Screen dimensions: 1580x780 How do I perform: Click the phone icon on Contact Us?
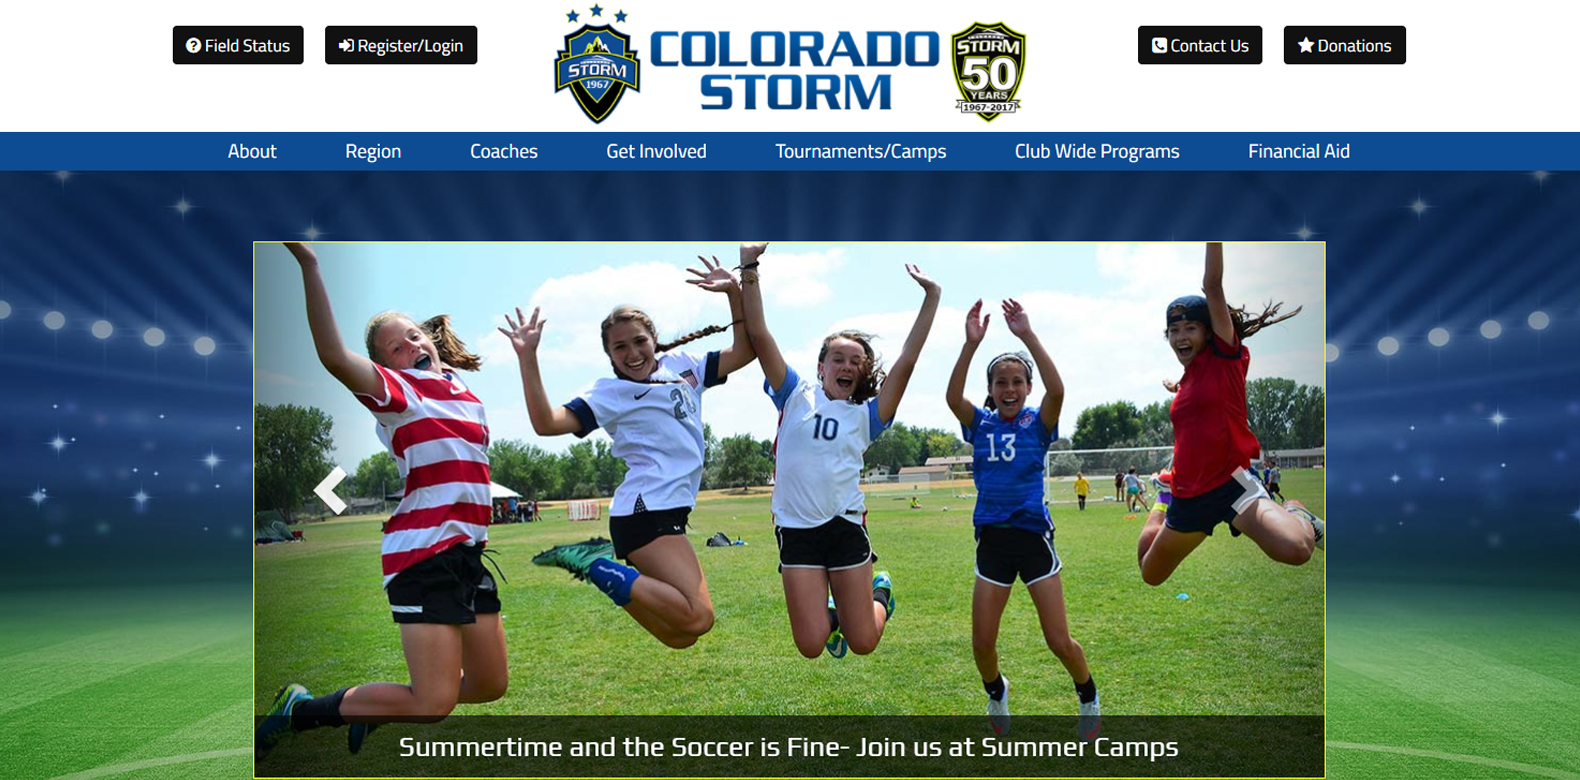(x=1159, y=46)
